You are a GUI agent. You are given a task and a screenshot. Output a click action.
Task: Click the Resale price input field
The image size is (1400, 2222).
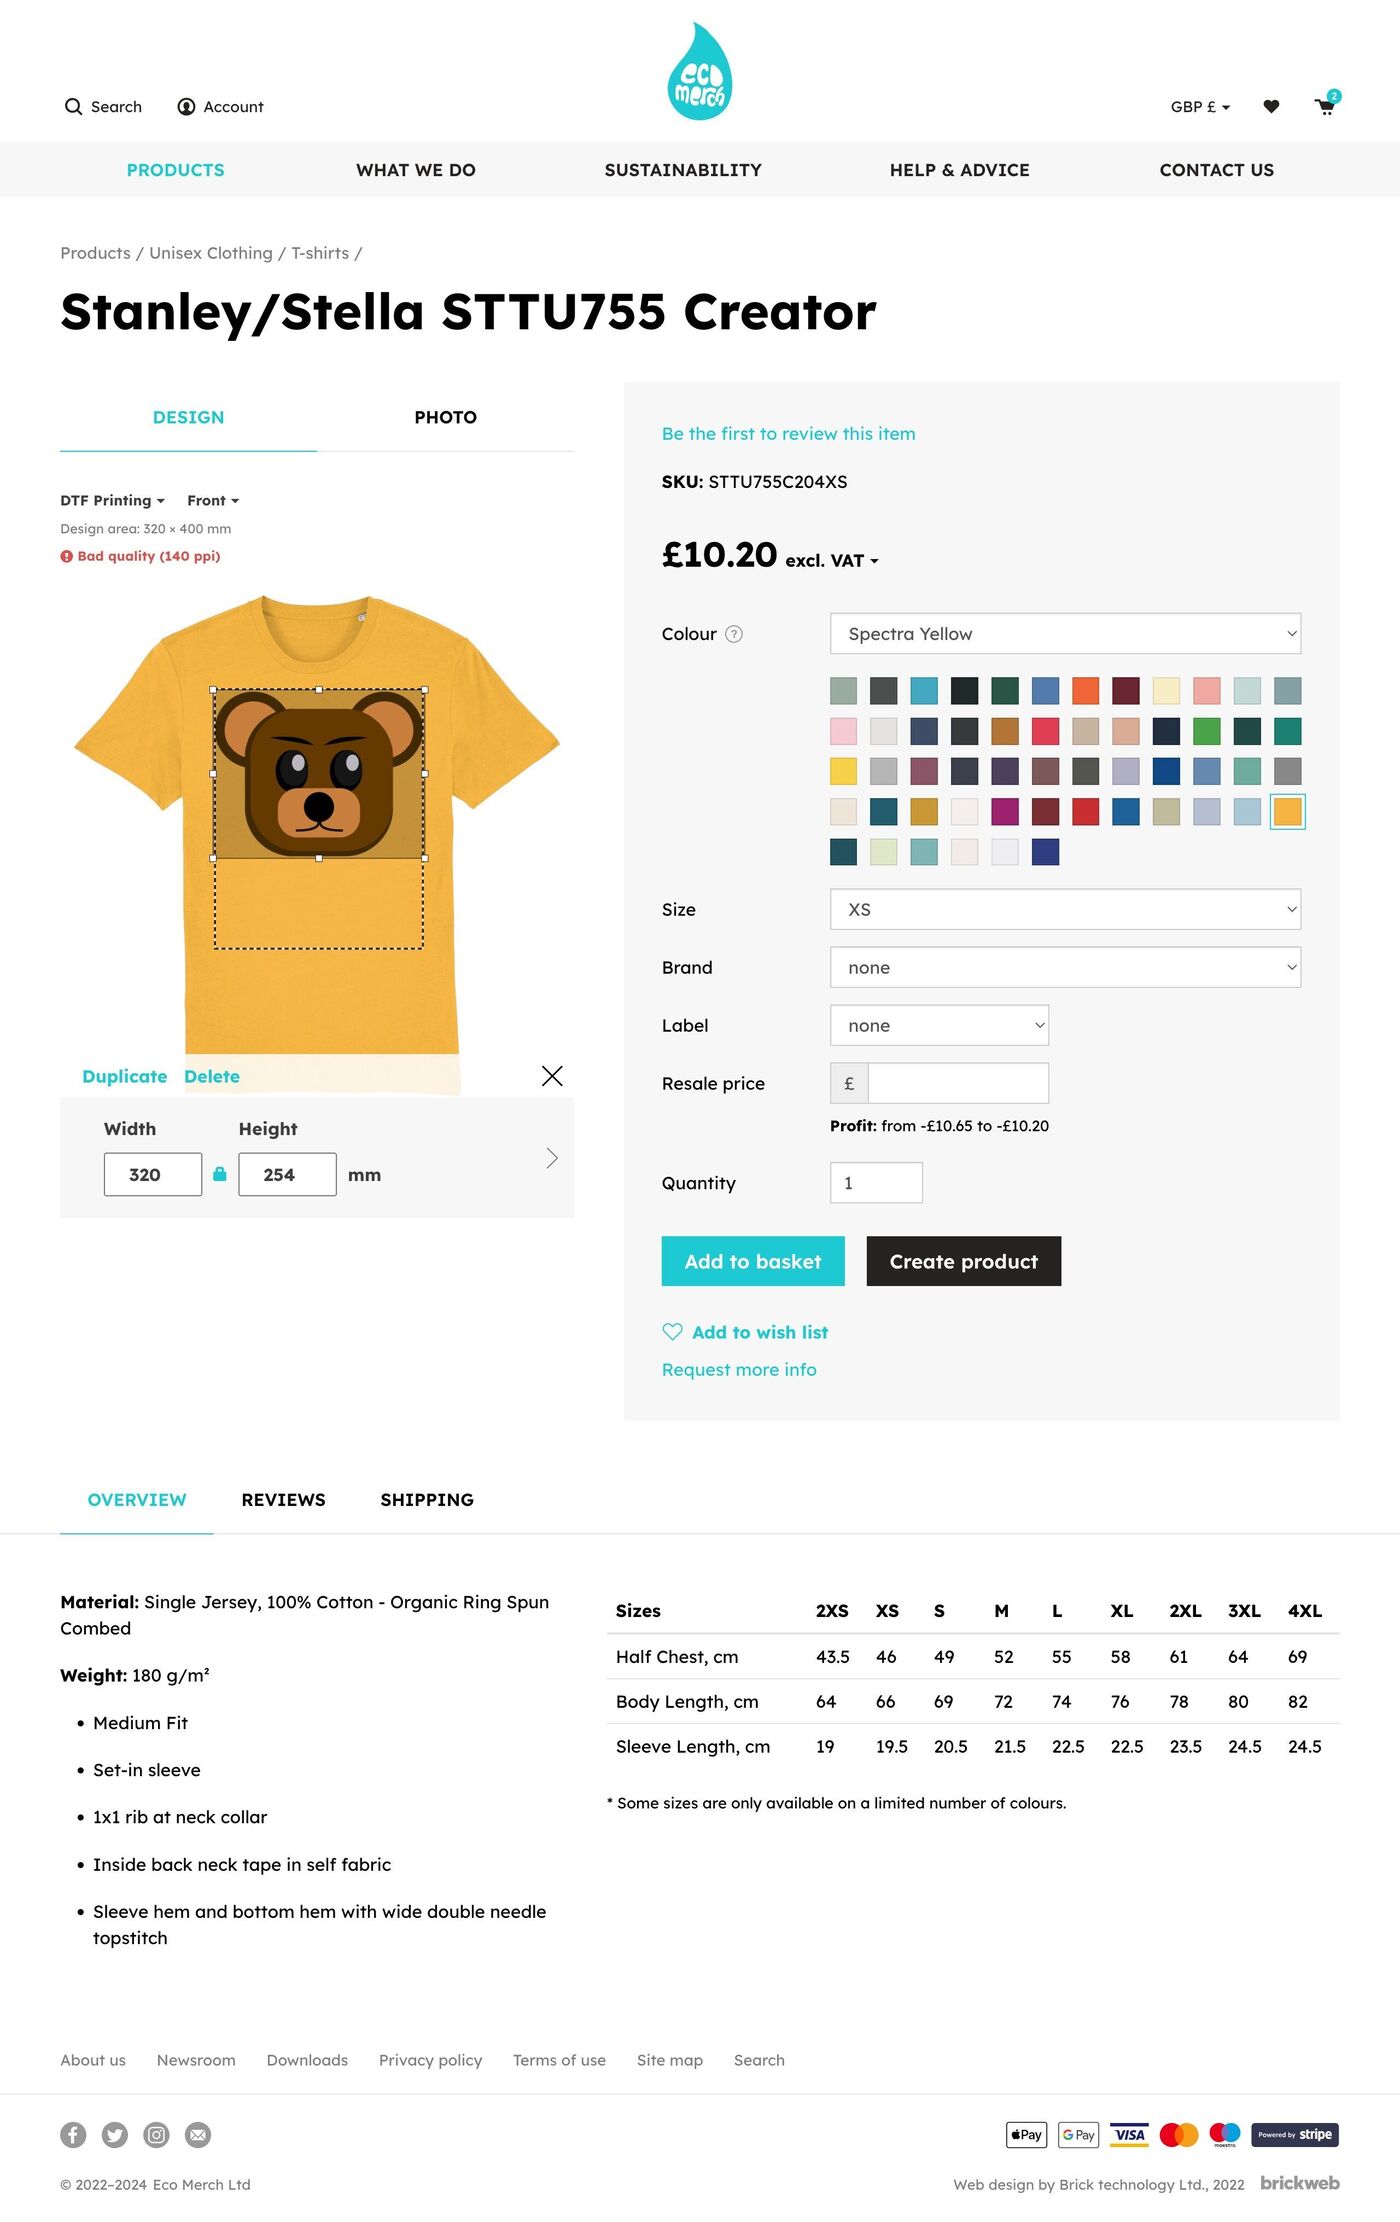(x=957, y=1084)
